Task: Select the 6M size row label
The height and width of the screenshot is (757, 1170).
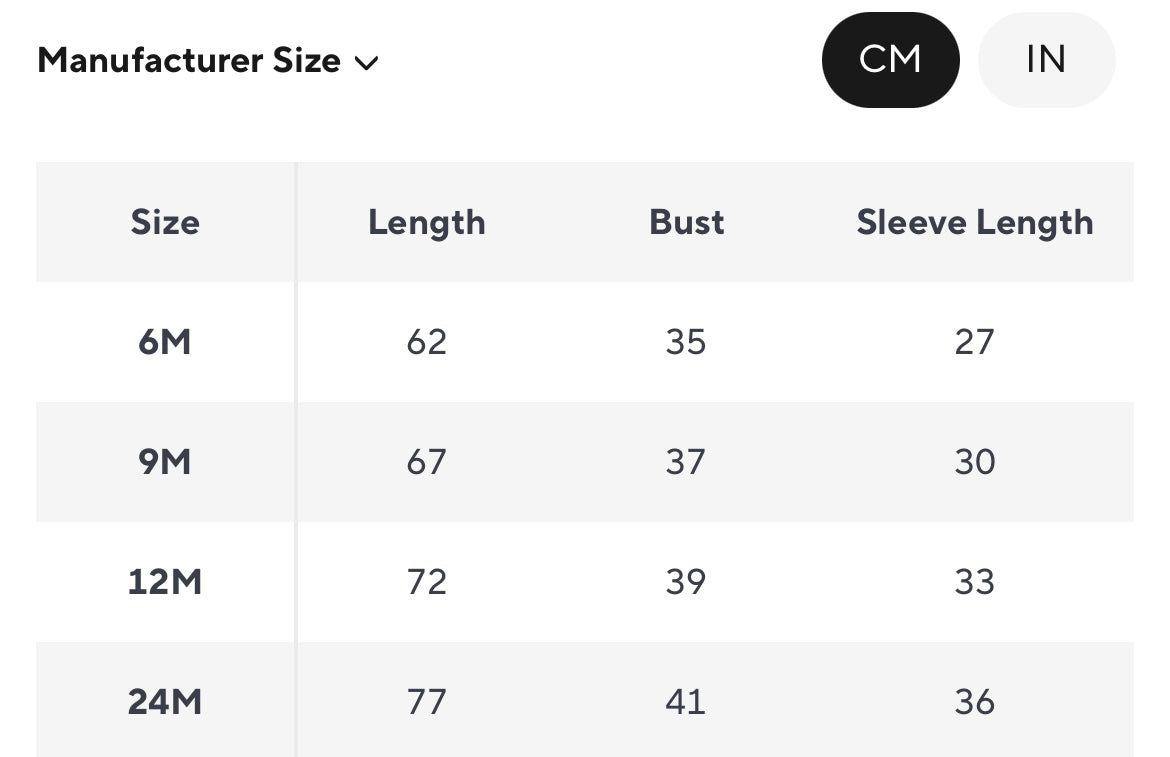Action: [165, 342]
